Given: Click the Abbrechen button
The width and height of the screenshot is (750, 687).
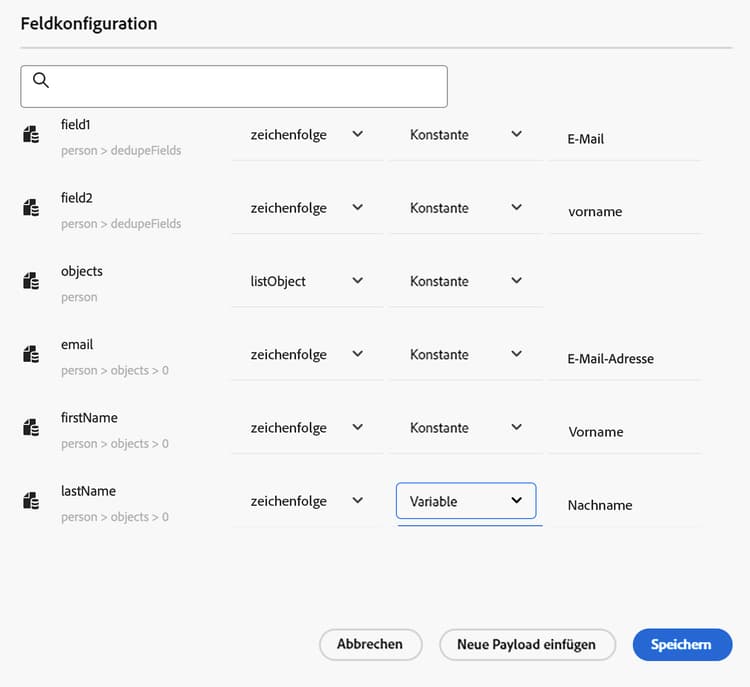Looking at the screenshot, I should (x=370, y=644).
